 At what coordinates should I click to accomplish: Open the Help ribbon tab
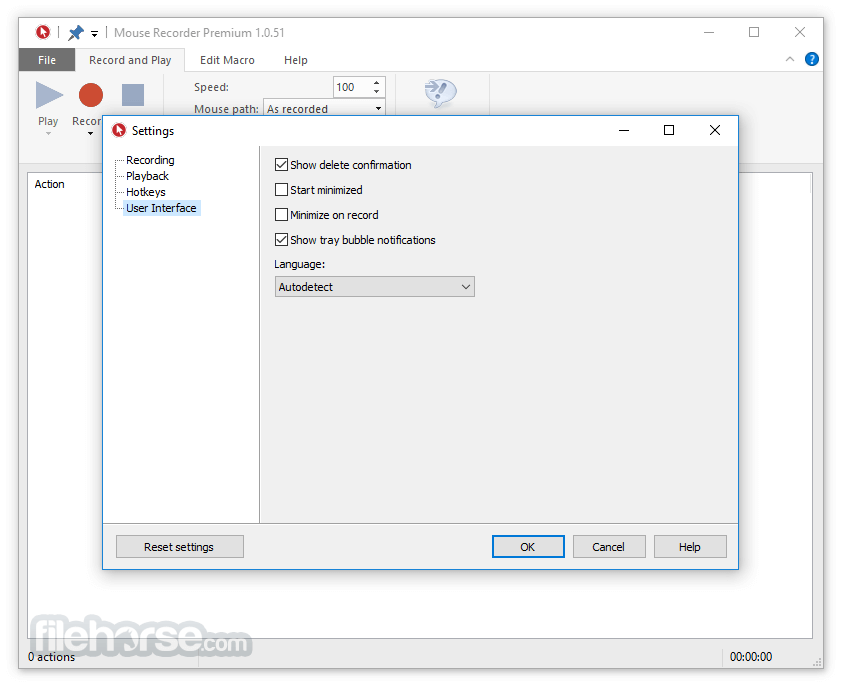(296, 60)
